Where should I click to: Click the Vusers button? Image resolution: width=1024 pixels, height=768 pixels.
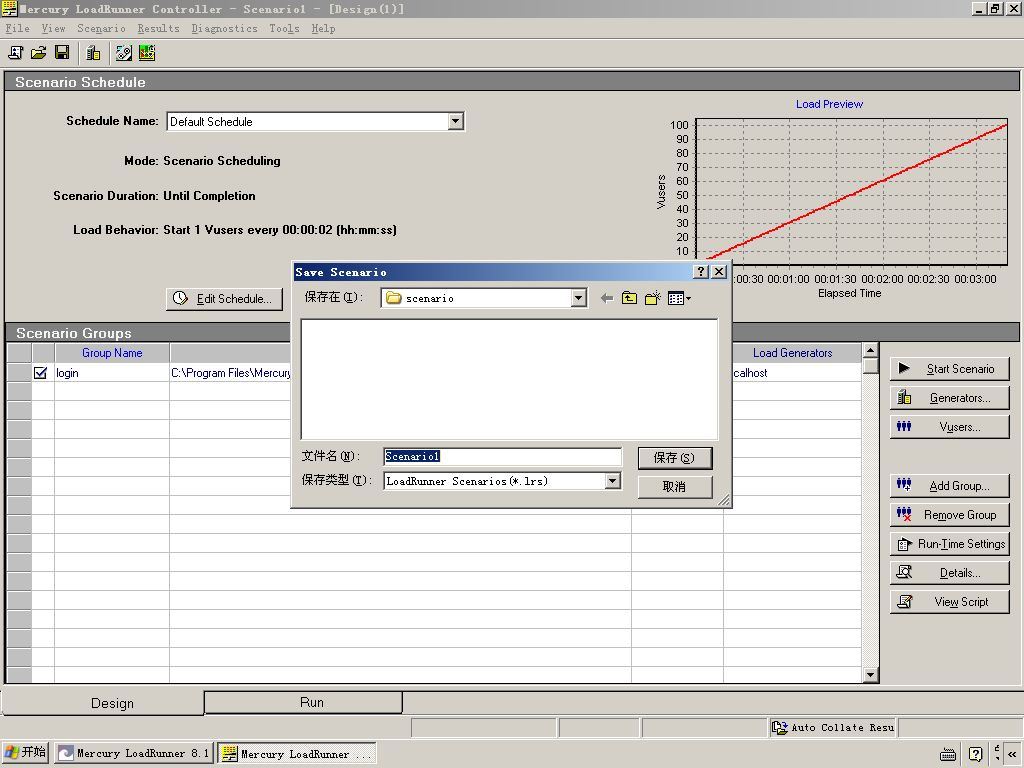(x=950, y=427)
